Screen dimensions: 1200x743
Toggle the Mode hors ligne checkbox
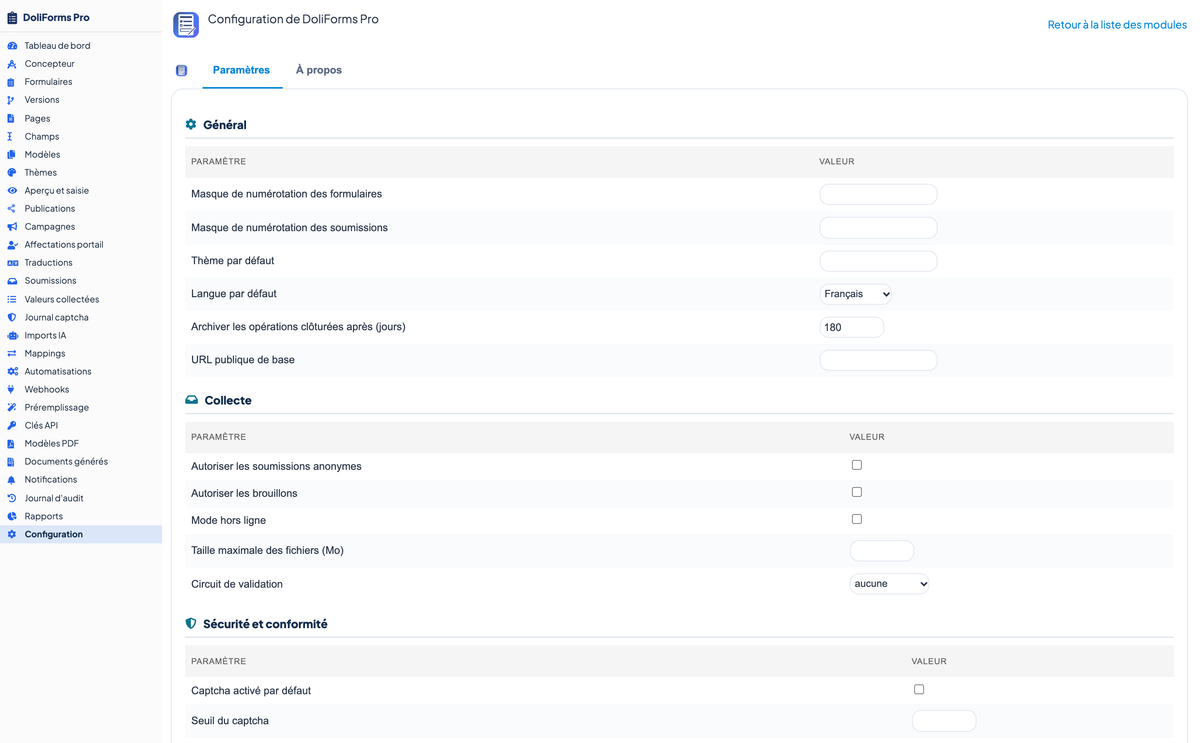pos(856,519)
